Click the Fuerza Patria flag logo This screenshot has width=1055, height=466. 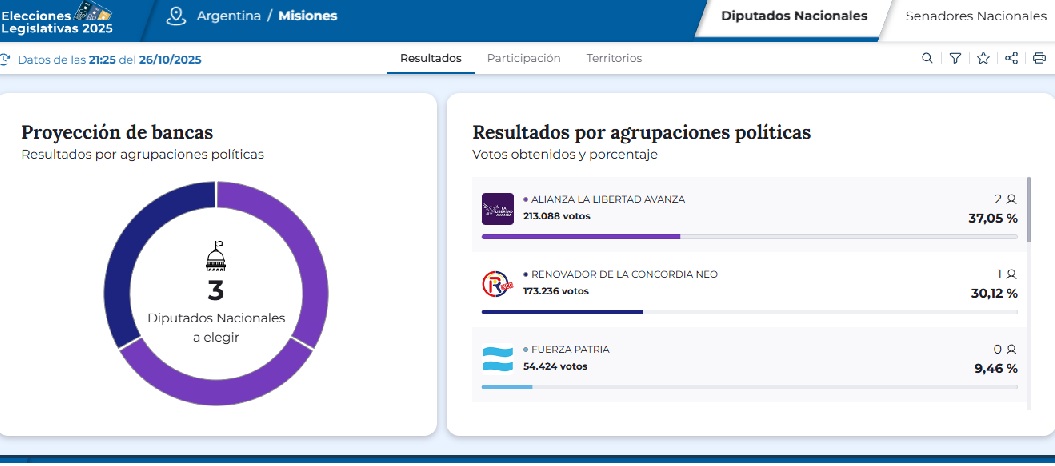pyautogui.click(x=497, y=359)
